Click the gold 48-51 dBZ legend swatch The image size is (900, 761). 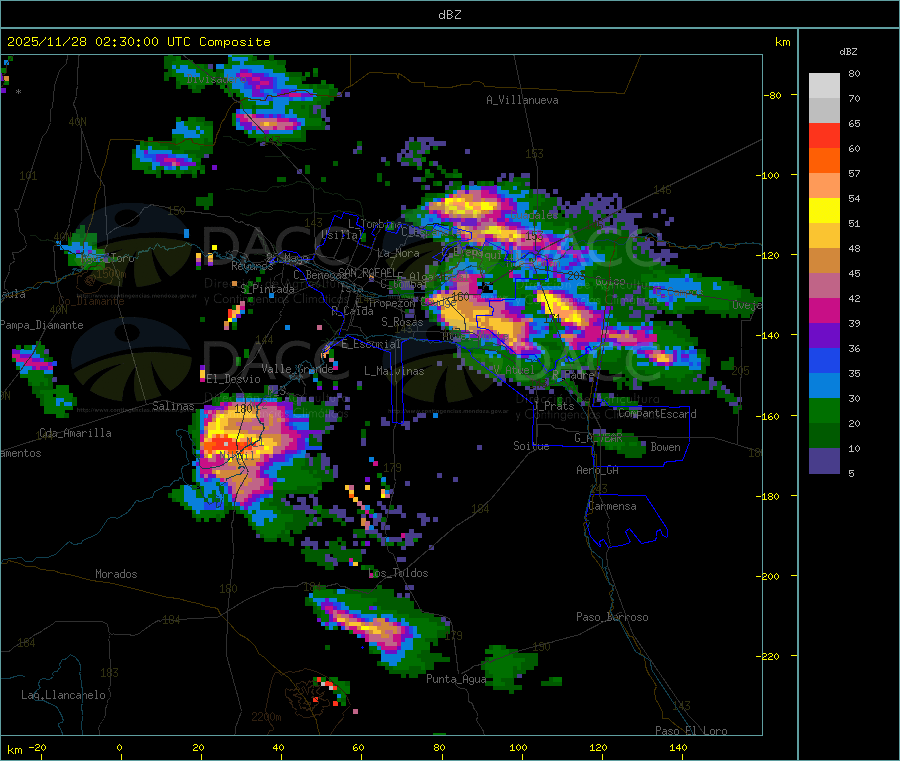824,236
